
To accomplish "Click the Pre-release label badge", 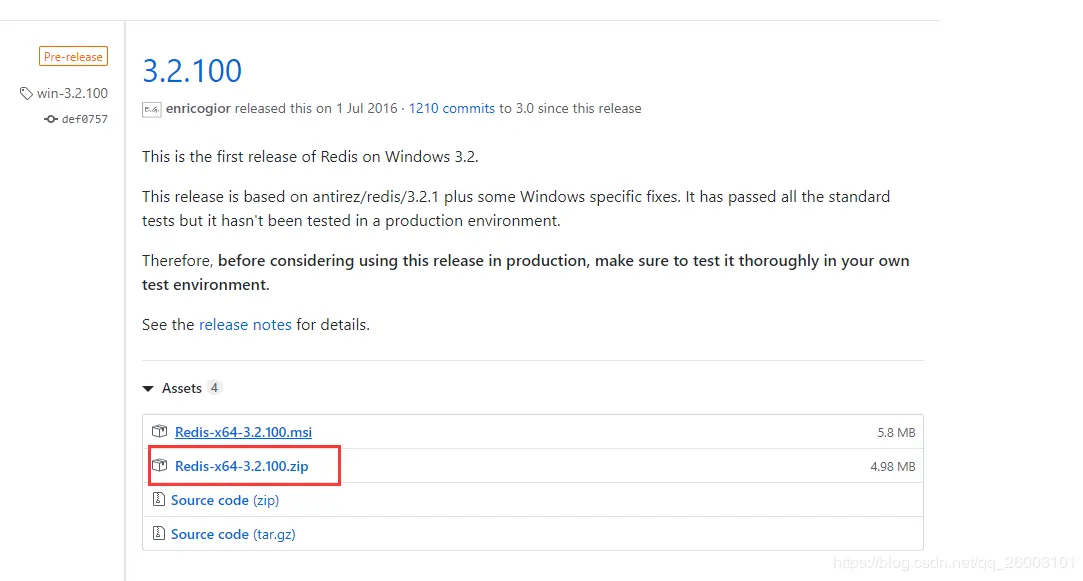I will coord(73,57).
